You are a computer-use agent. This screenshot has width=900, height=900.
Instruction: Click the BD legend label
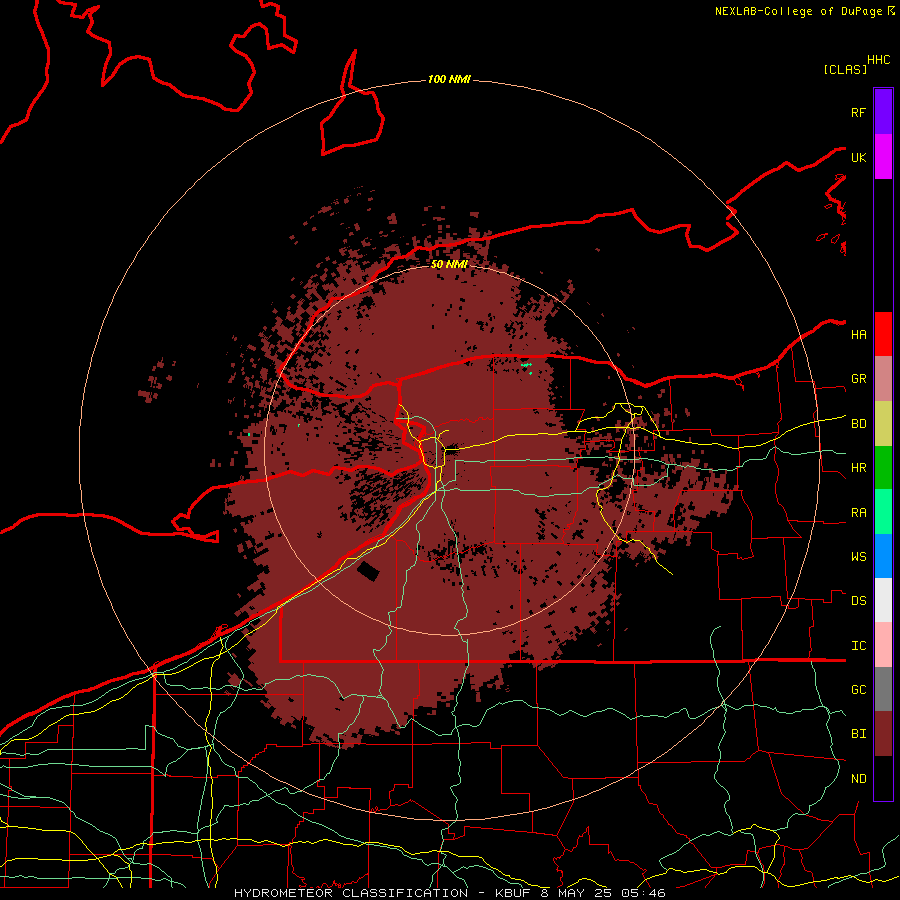point(858,424)
